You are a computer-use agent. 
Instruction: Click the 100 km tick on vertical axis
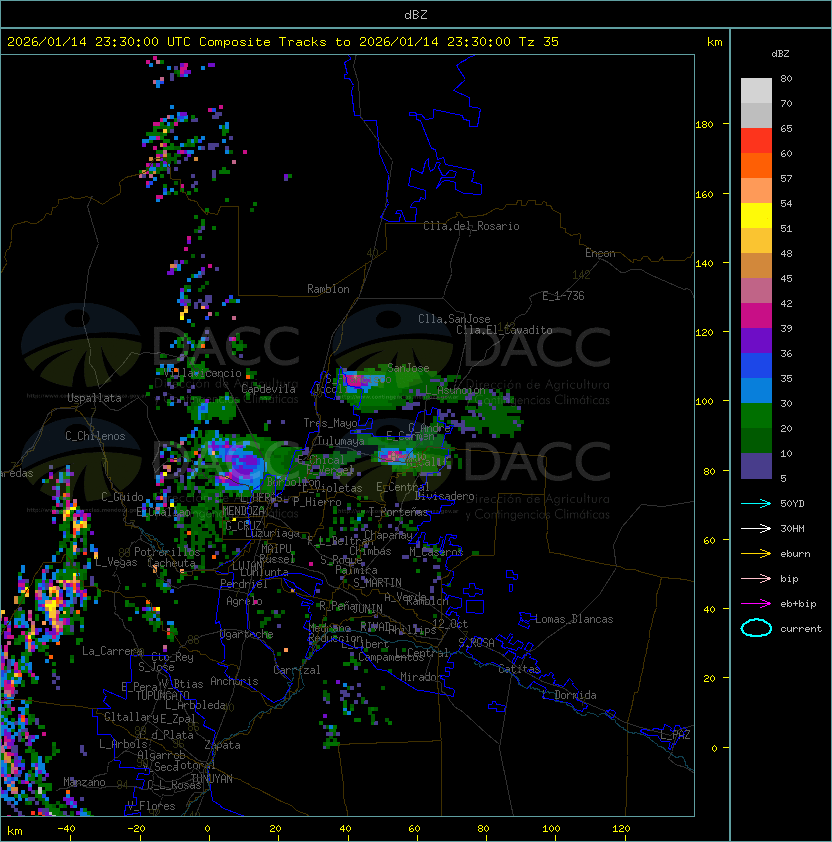(704, 402)
